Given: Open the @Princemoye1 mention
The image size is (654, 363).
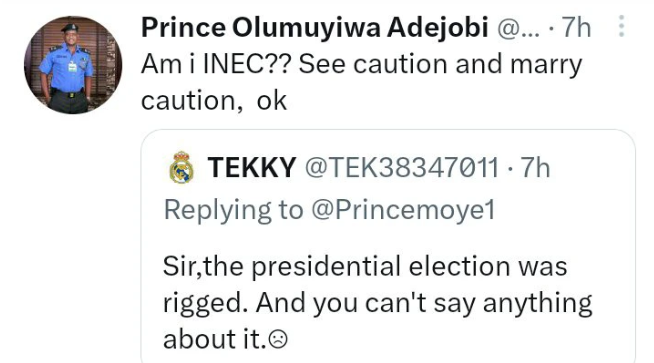Looking at the screenshot, I should 403,209.
